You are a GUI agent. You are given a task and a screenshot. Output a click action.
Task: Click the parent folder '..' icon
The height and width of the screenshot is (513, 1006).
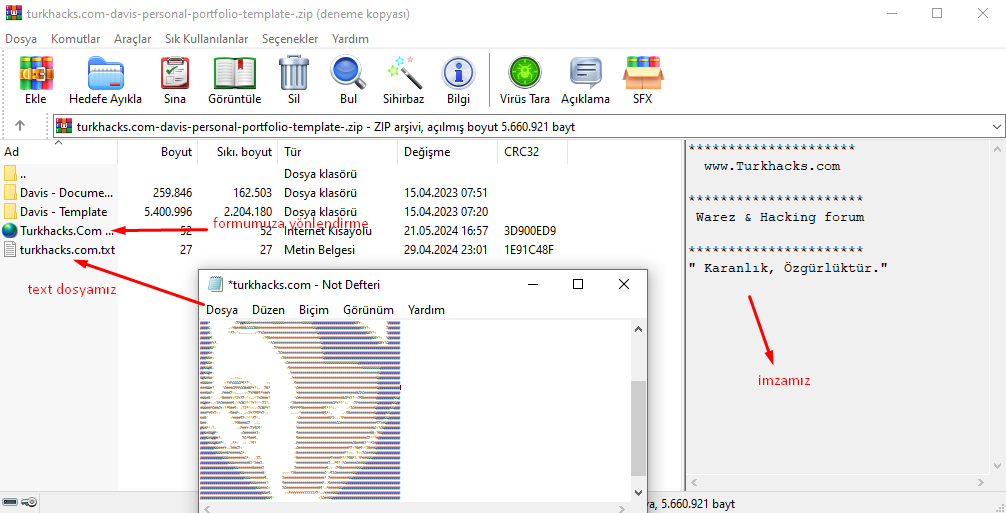point(10,174)
